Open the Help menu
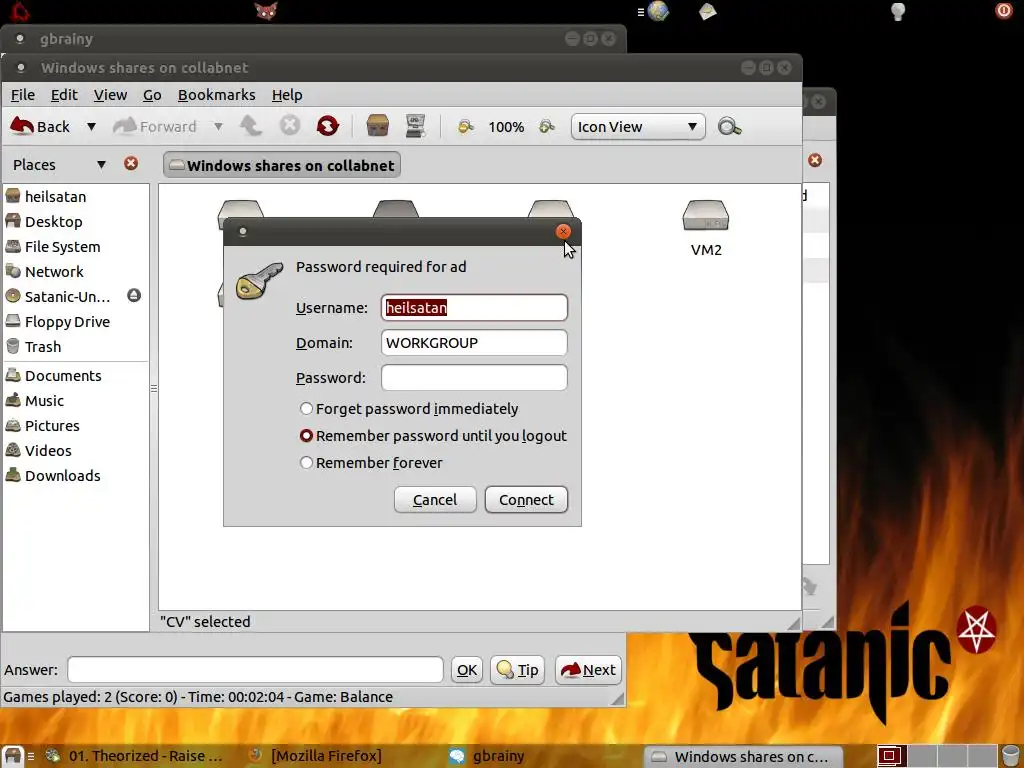1024x768 pixels. [x=287, y=95]
